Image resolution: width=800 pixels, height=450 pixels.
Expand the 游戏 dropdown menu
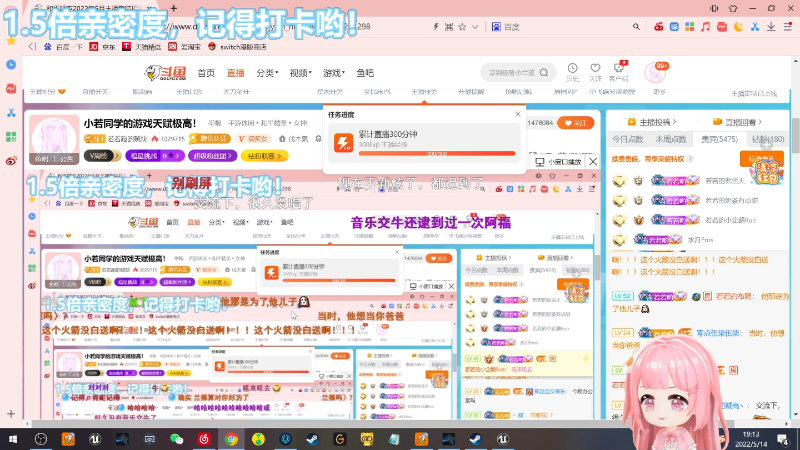(334, 73)
